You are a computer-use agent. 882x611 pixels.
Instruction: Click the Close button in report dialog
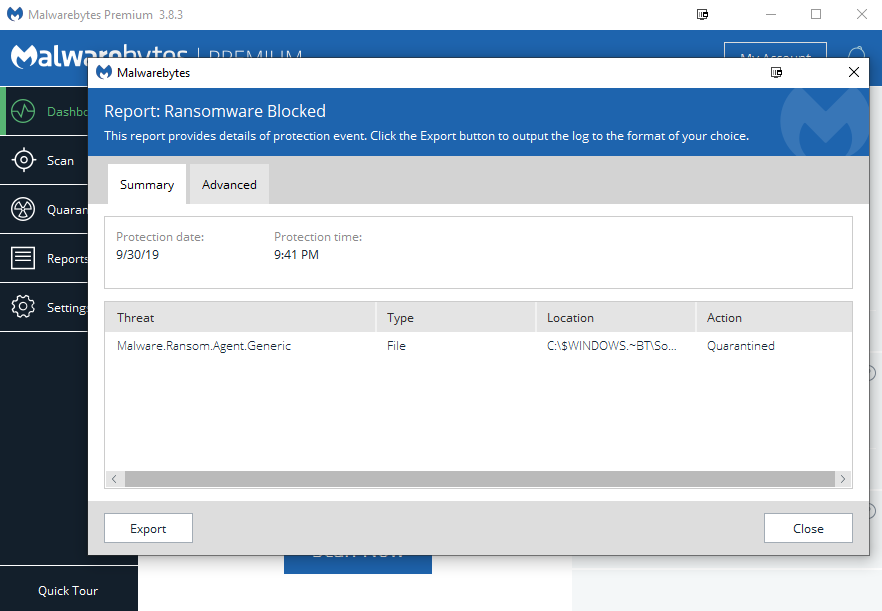tap(808, 528)
